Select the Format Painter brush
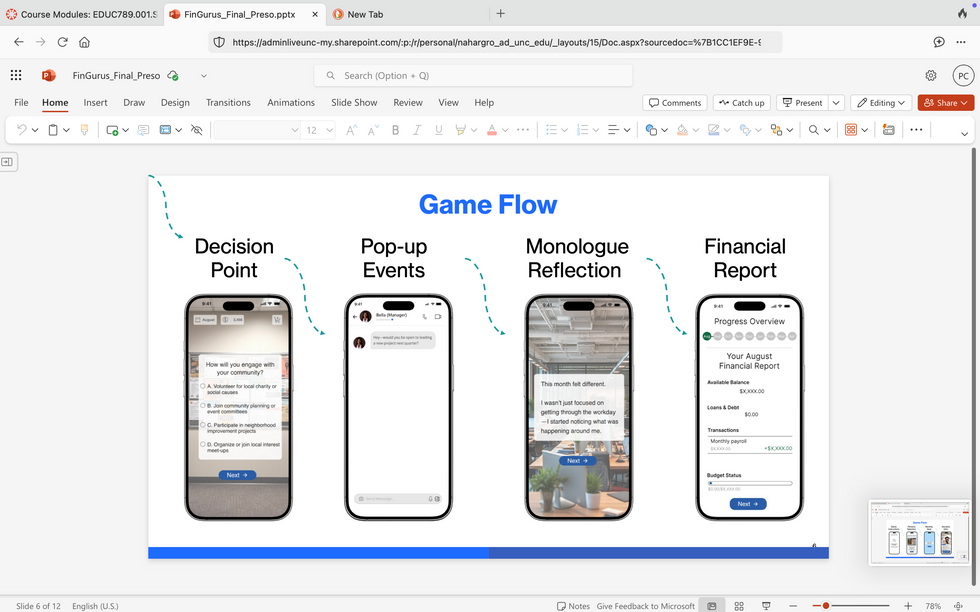 (84, 130)
